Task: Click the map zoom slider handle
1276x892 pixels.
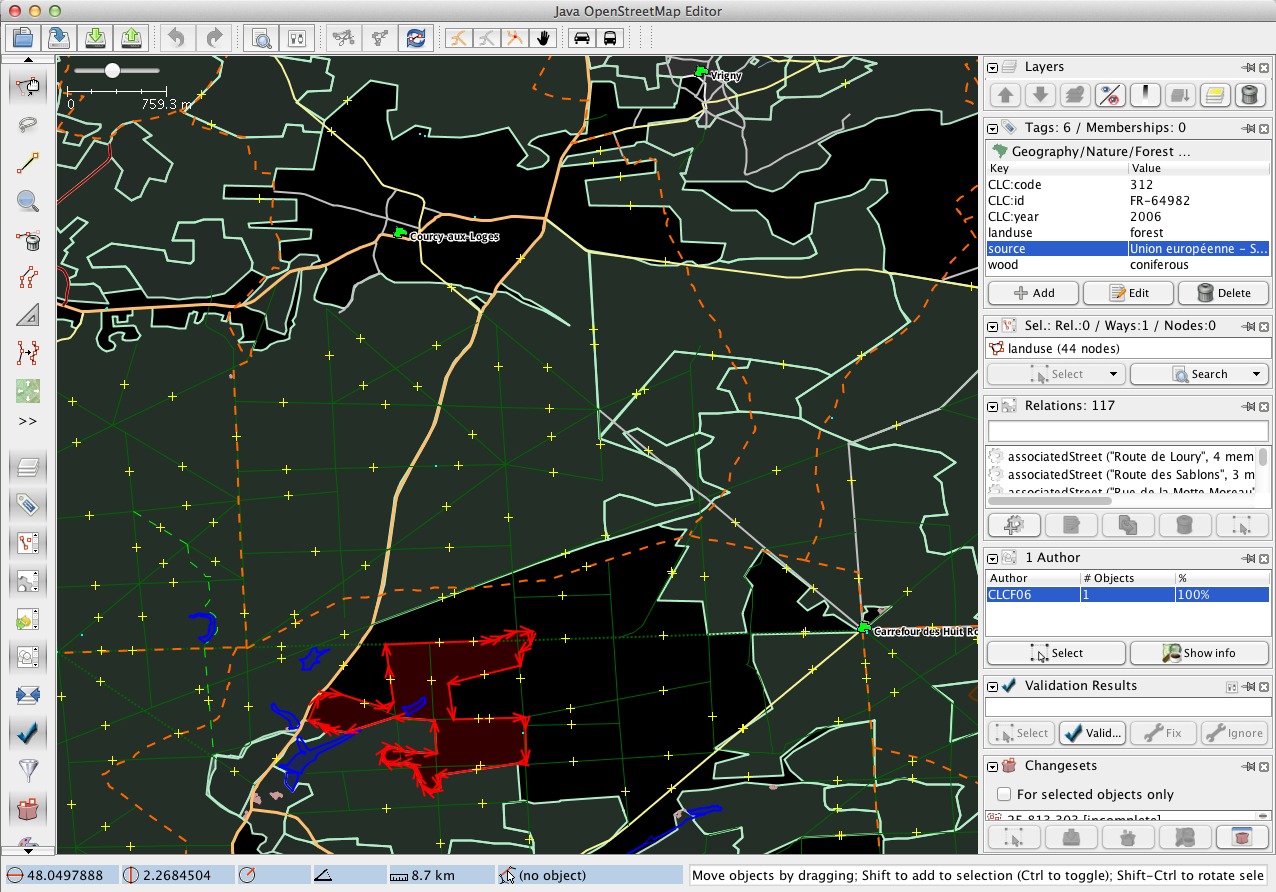Action: (112, 70)
